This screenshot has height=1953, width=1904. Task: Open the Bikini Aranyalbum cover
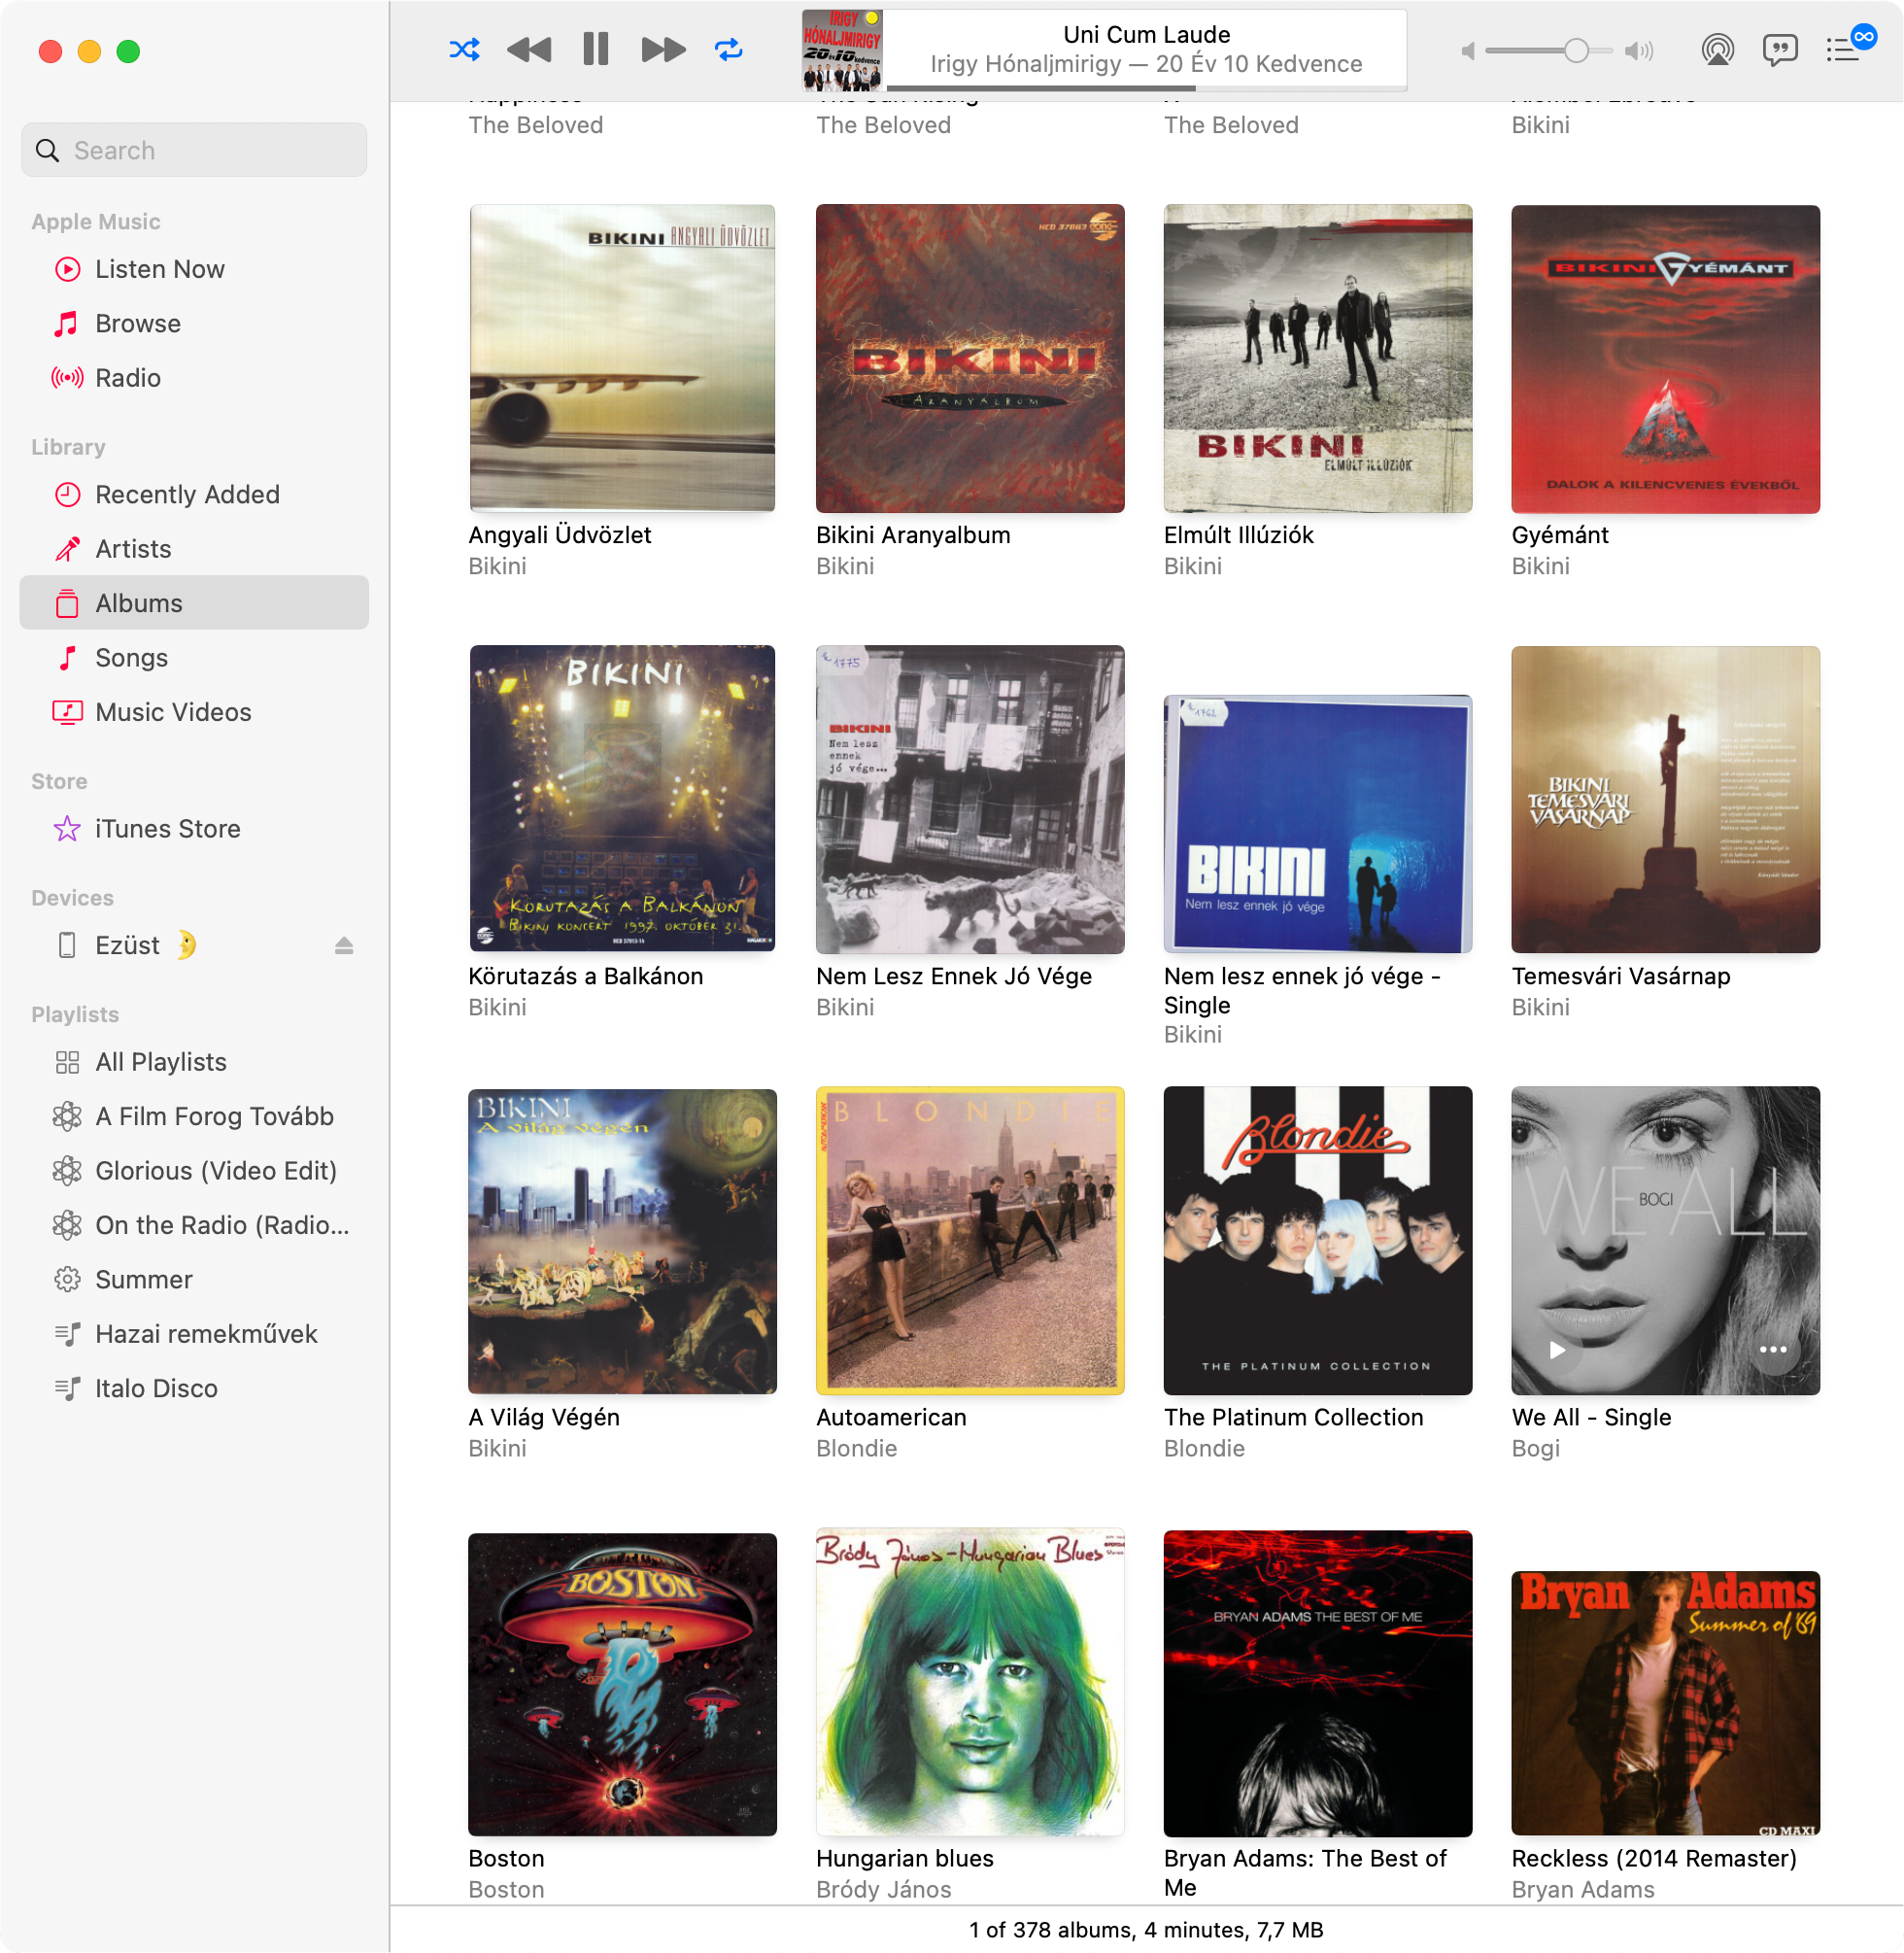tap(970, 358)
